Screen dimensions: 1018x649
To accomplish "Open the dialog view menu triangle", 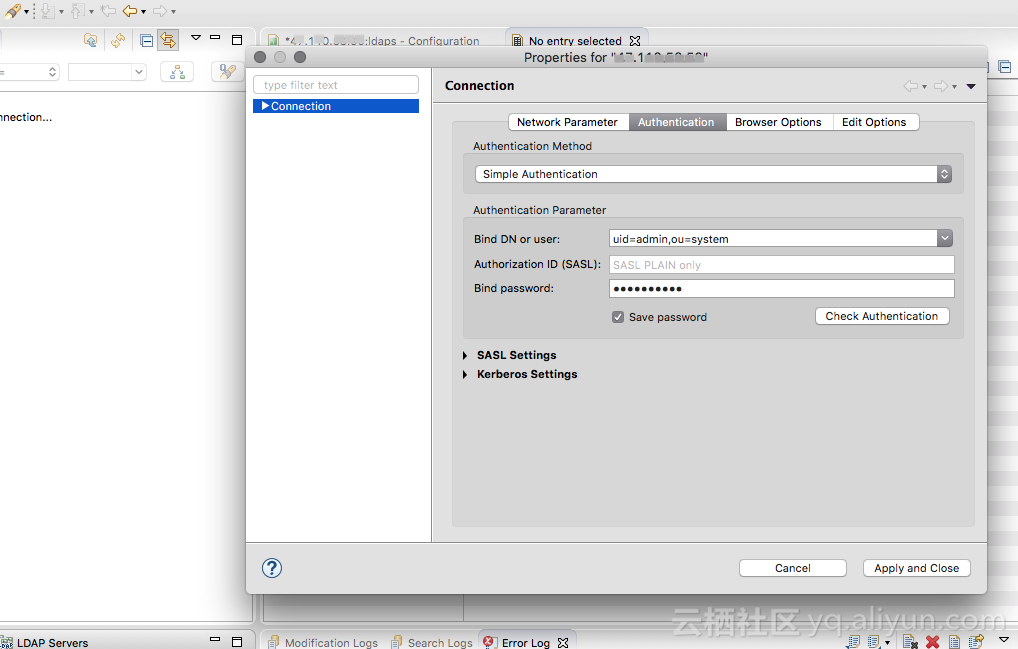I will point(971,86).
